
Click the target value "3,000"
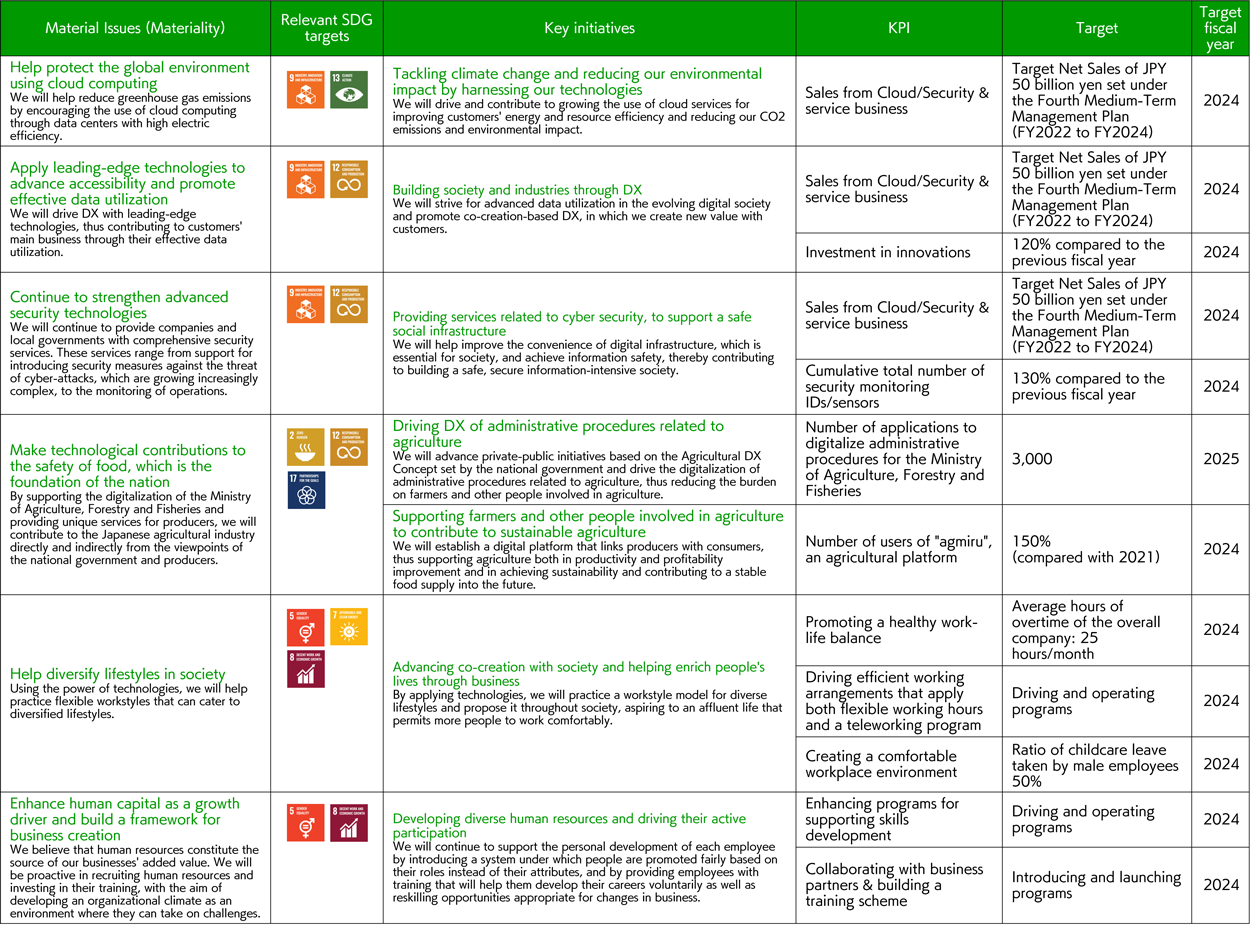(x=1032, y=460)
